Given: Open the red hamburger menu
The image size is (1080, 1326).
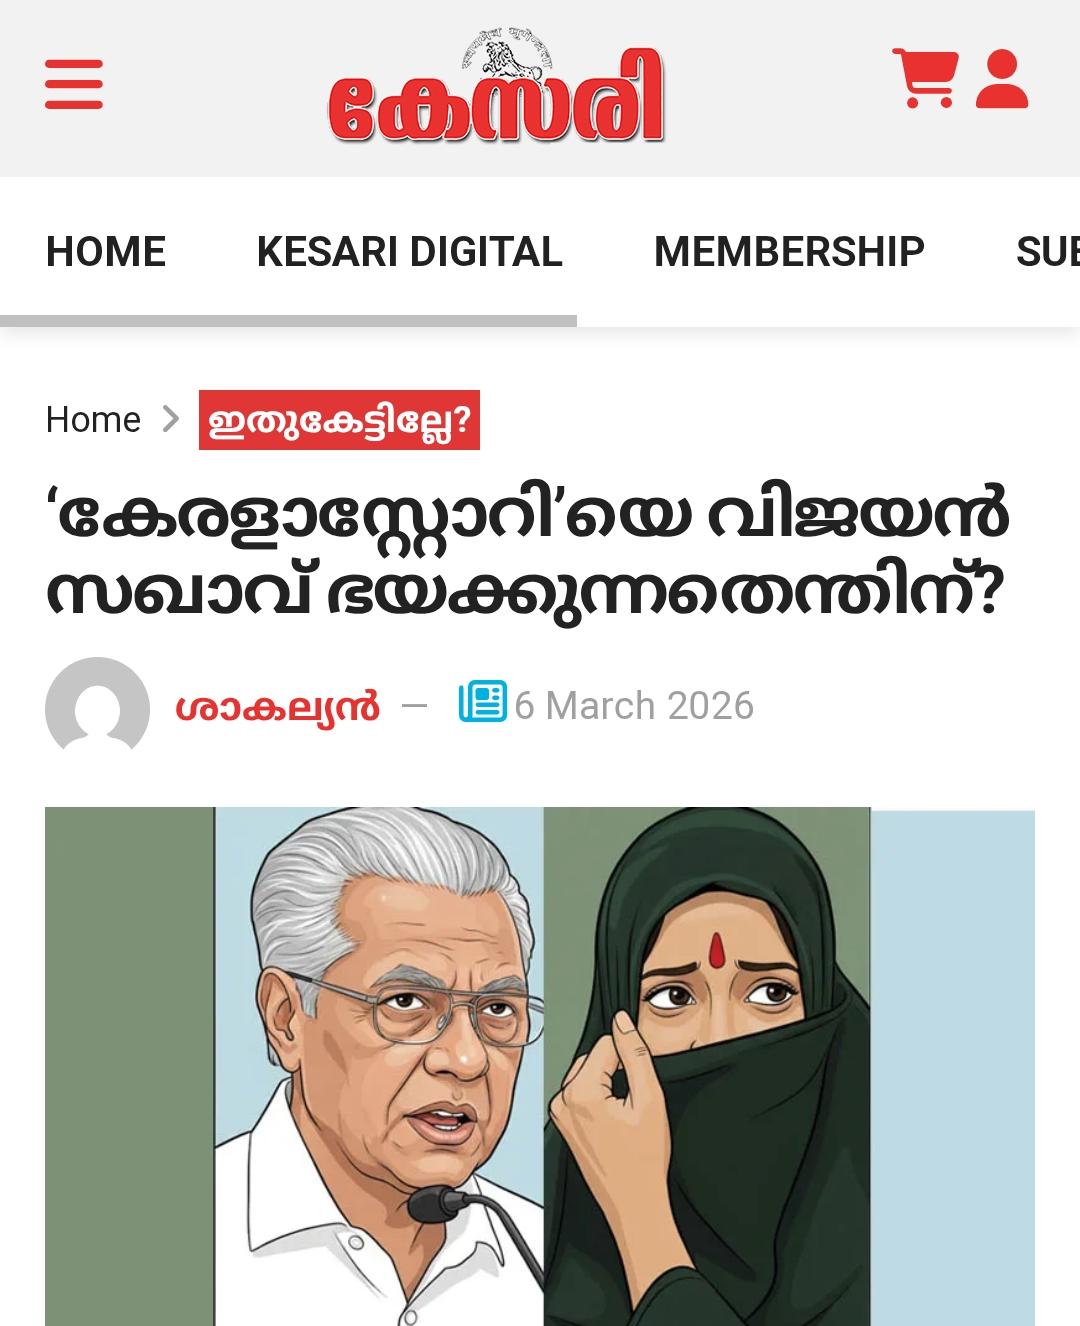Looking at the screenshot, I should (74, 84).
